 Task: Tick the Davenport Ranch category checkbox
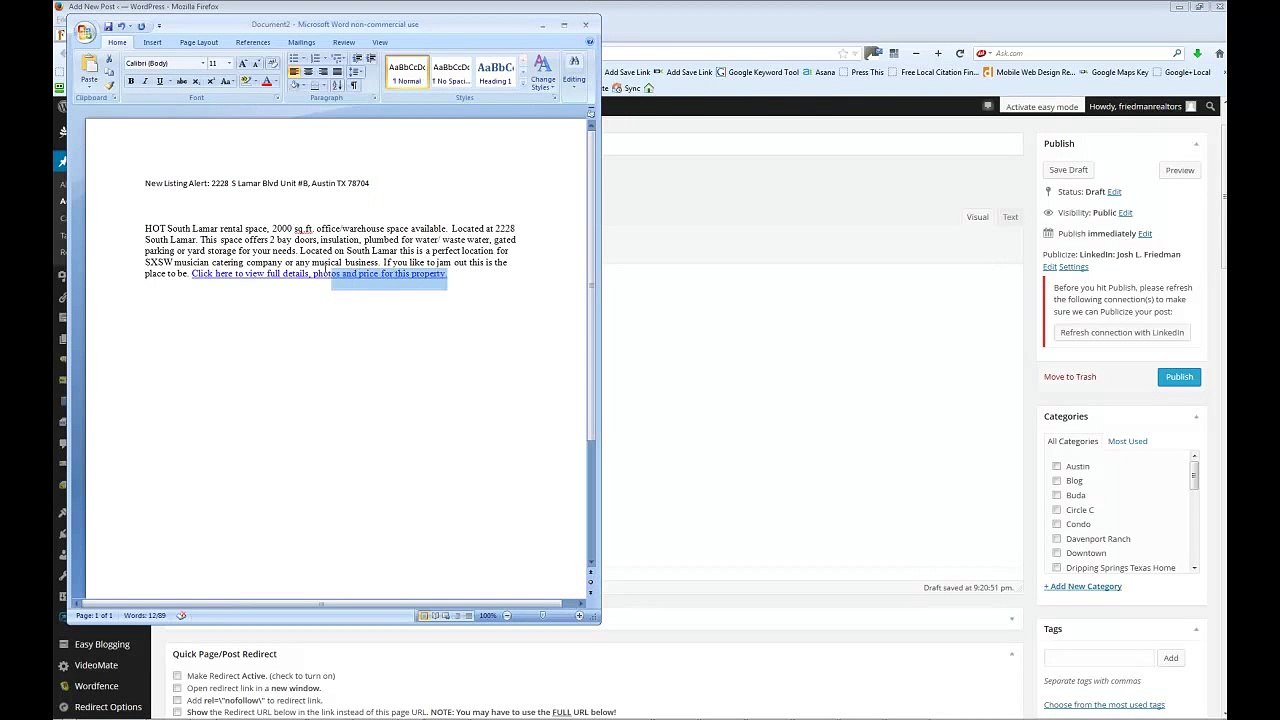tap(1056, 539)
